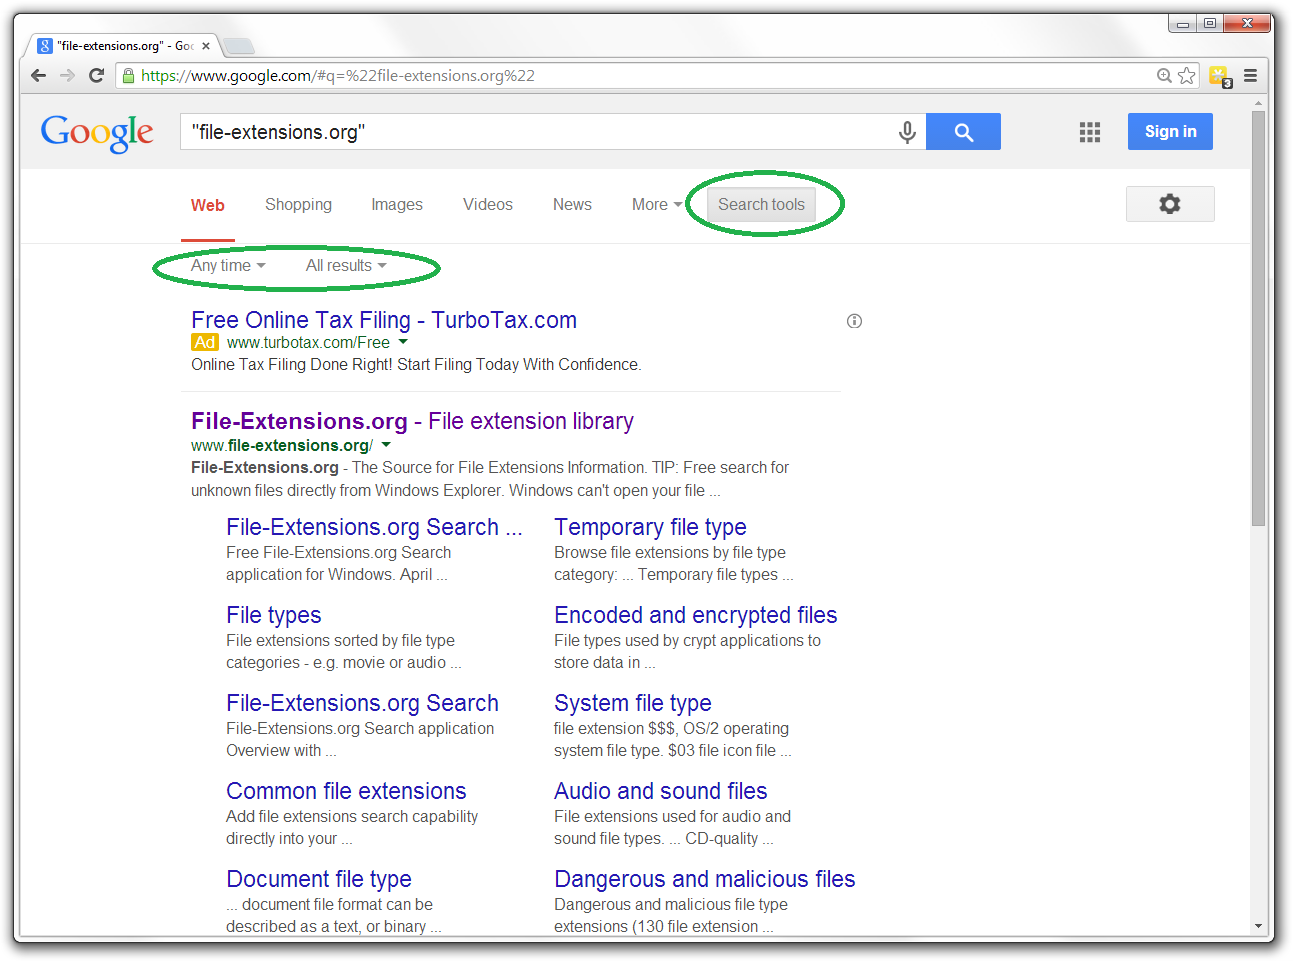Click inside the search query input field

point(500,131)
